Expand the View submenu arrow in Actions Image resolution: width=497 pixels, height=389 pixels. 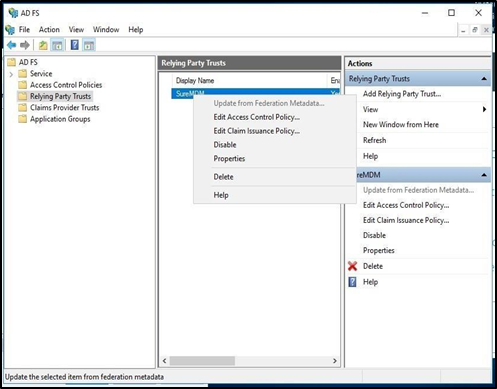click(484, 109)
